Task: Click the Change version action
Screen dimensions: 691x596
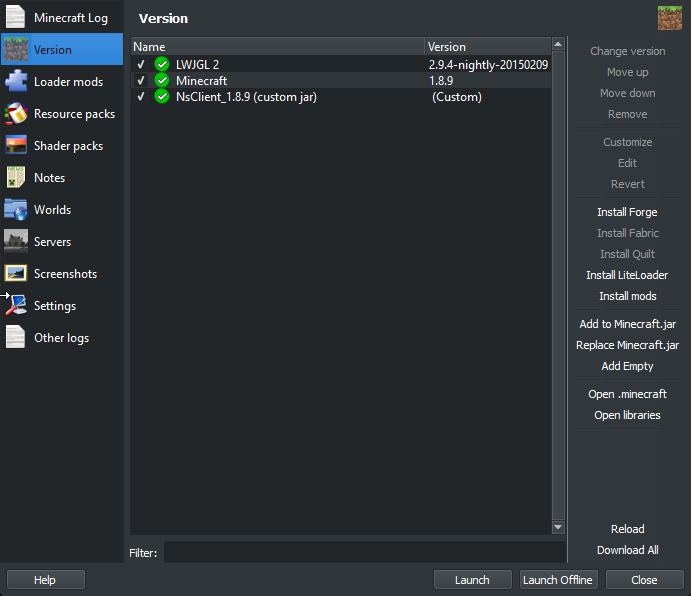Action: pos(627,51)
